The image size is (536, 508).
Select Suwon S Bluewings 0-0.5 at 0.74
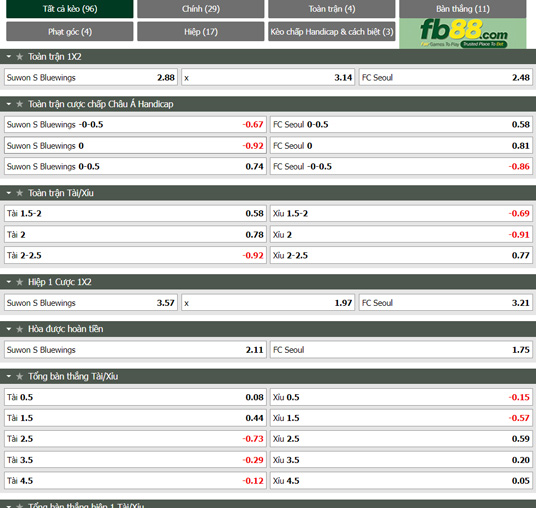(x=135, y=166)
